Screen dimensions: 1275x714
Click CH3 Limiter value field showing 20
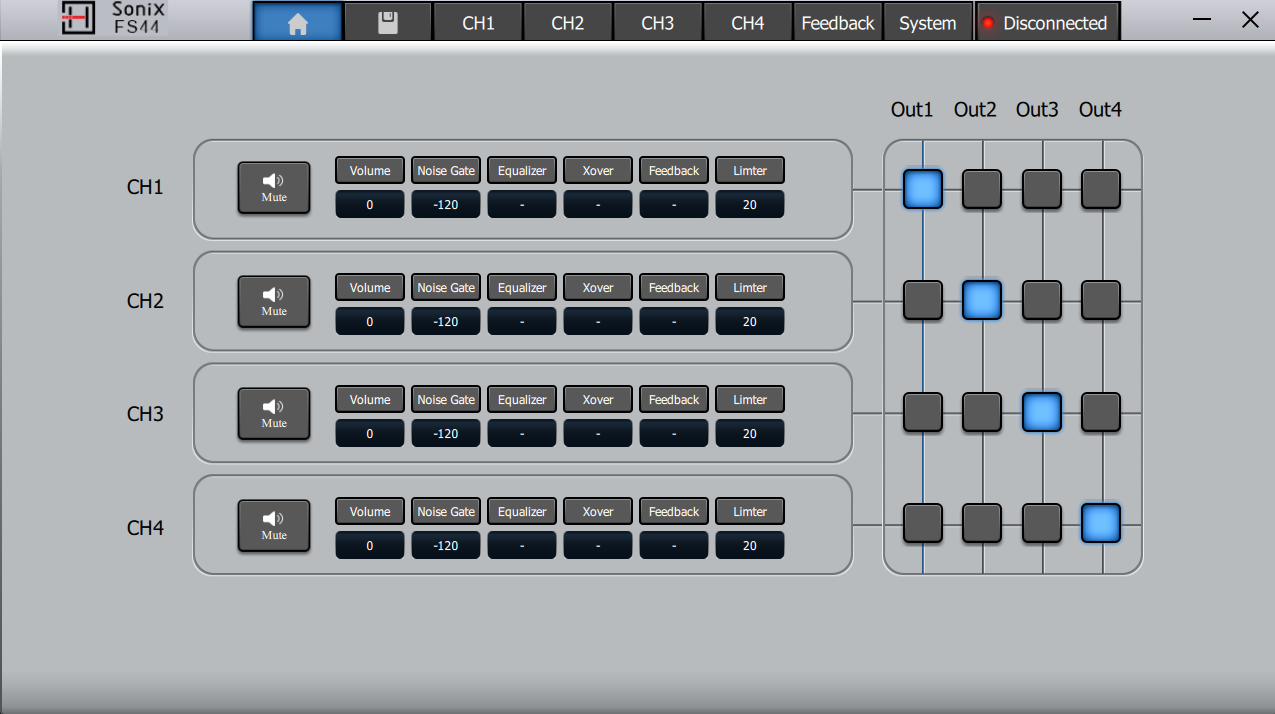[x=750, y=434]
